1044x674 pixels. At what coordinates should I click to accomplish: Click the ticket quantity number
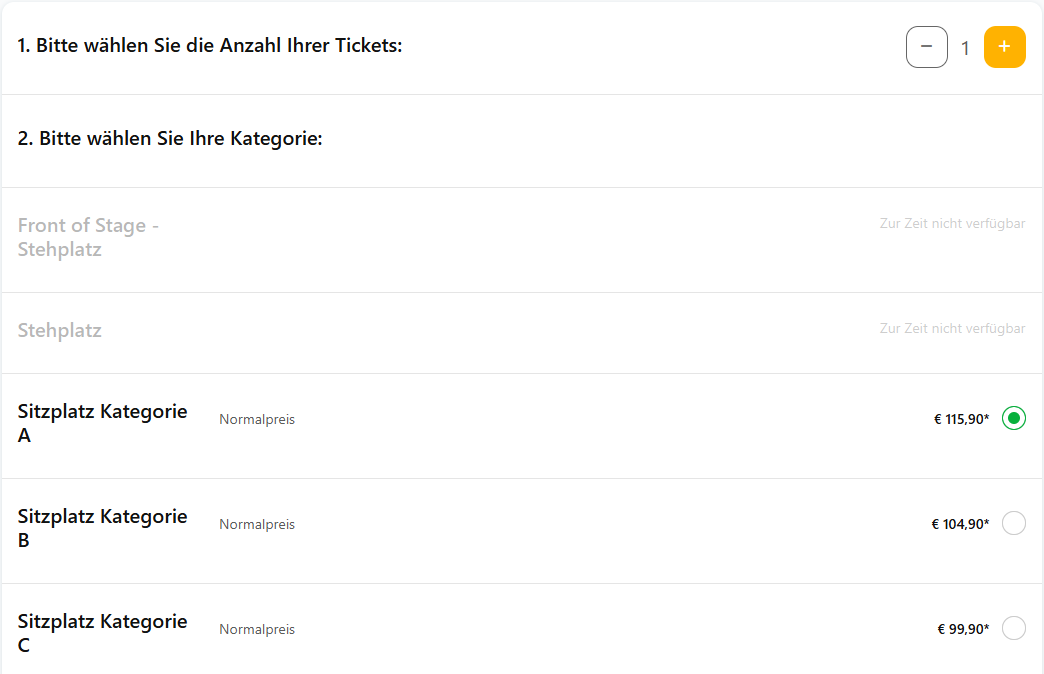965,48
